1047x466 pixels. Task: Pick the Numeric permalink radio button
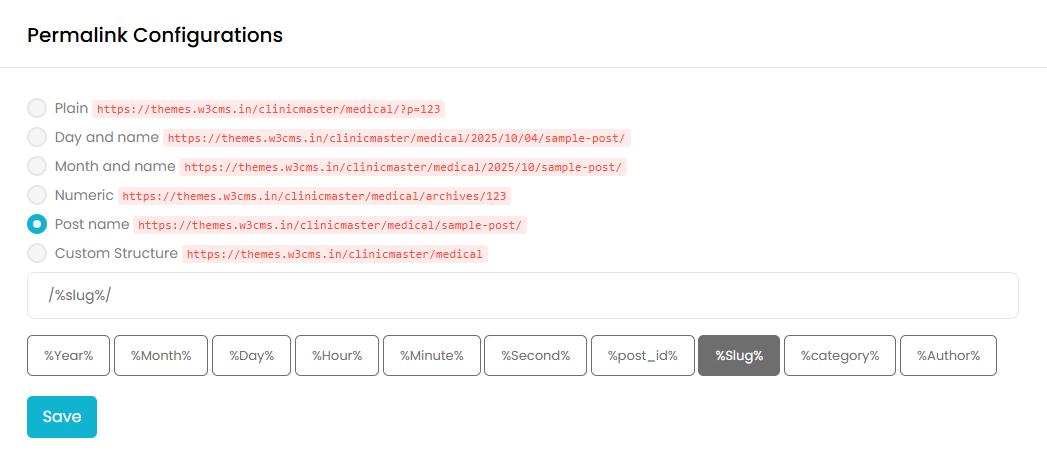(x=37, y=195)
